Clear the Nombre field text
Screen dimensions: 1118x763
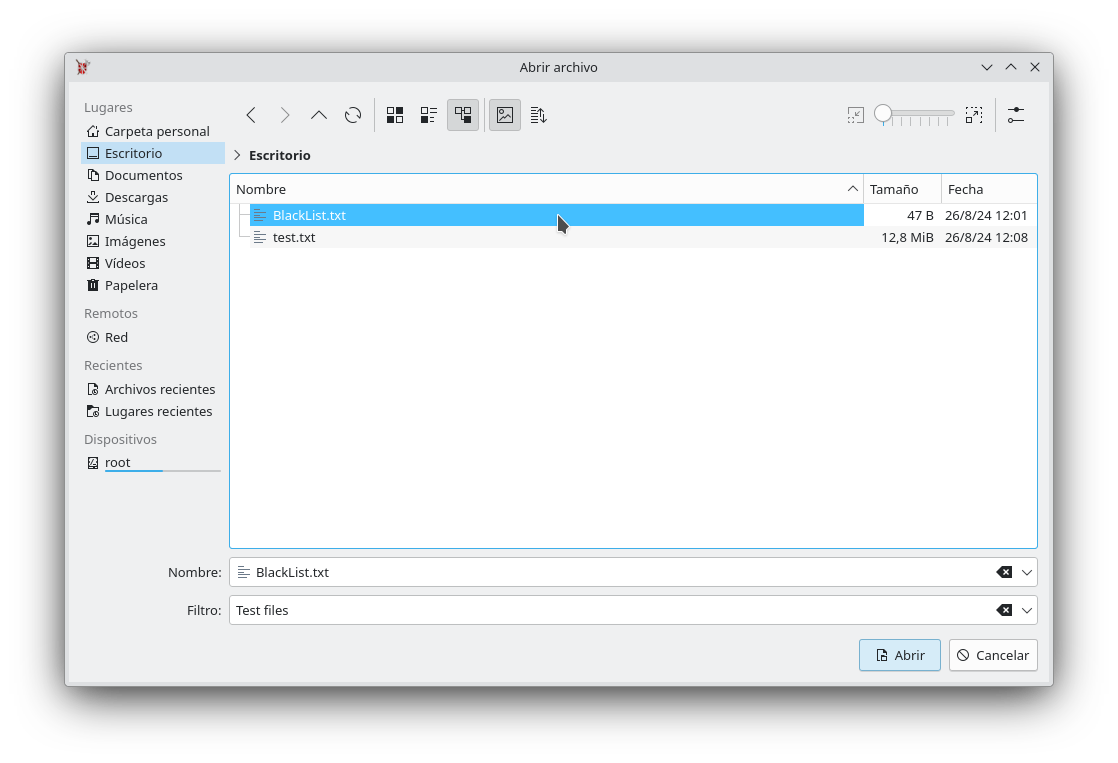[1004, 572]
